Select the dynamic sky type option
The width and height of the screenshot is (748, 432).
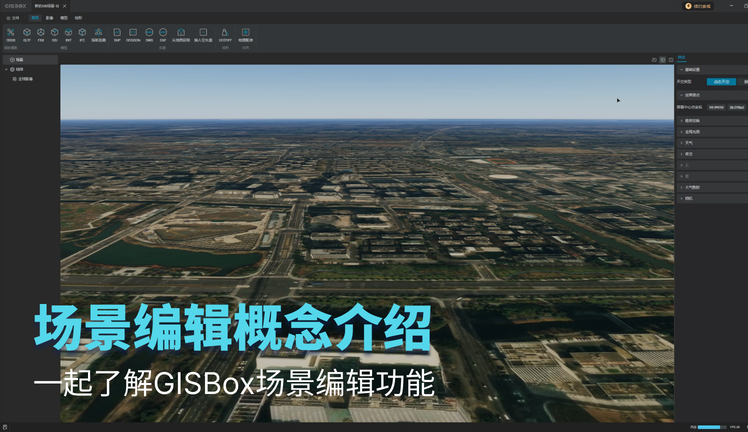tap(718, 81)
